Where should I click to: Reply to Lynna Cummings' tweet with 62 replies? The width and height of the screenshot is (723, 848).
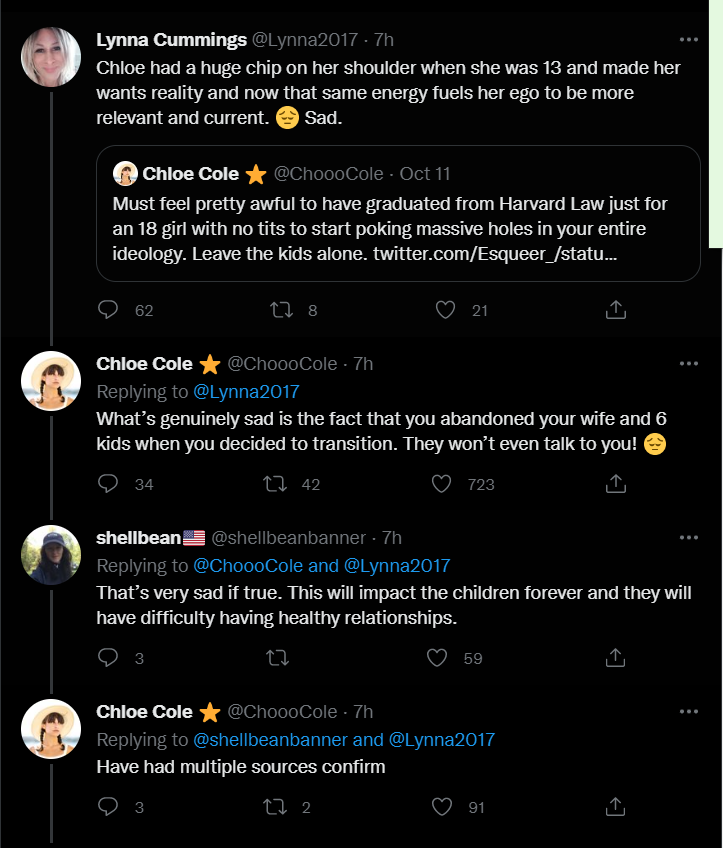click(x=108, y=309)
